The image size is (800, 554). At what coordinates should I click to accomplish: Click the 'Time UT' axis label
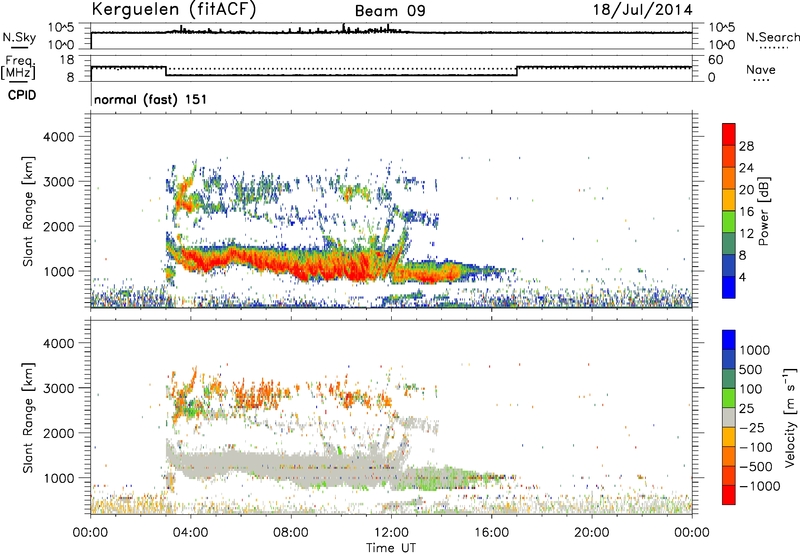(391, 548)
